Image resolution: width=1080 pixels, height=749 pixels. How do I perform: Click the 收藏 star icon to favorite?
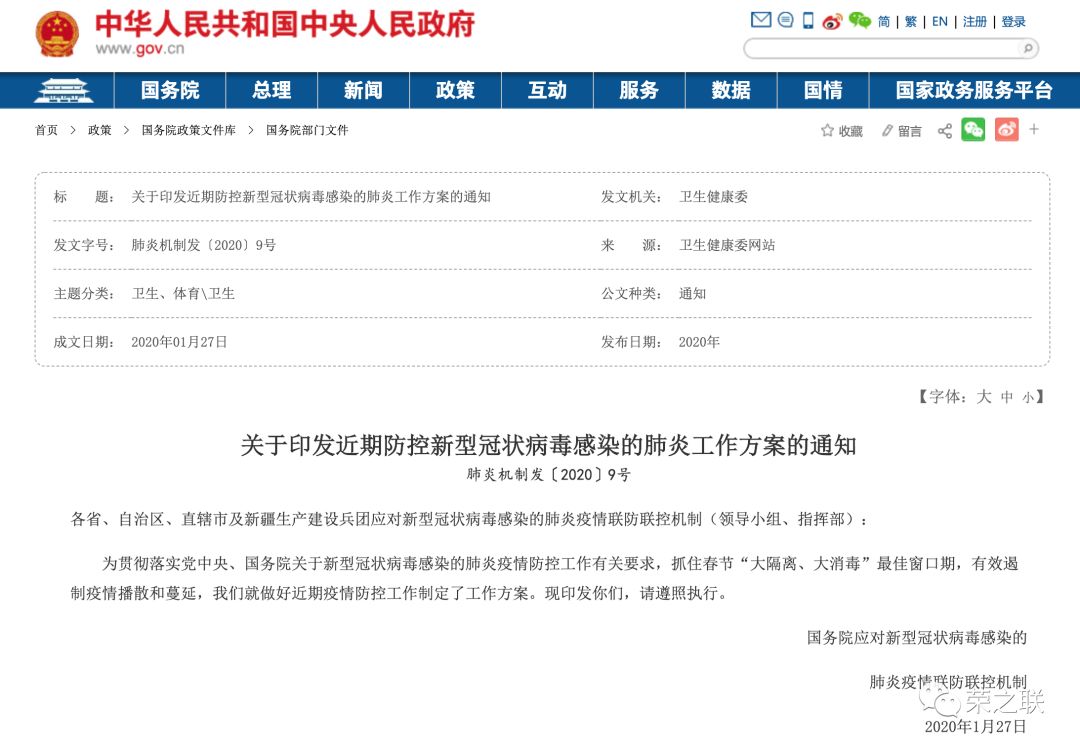(x=826, y=130)
